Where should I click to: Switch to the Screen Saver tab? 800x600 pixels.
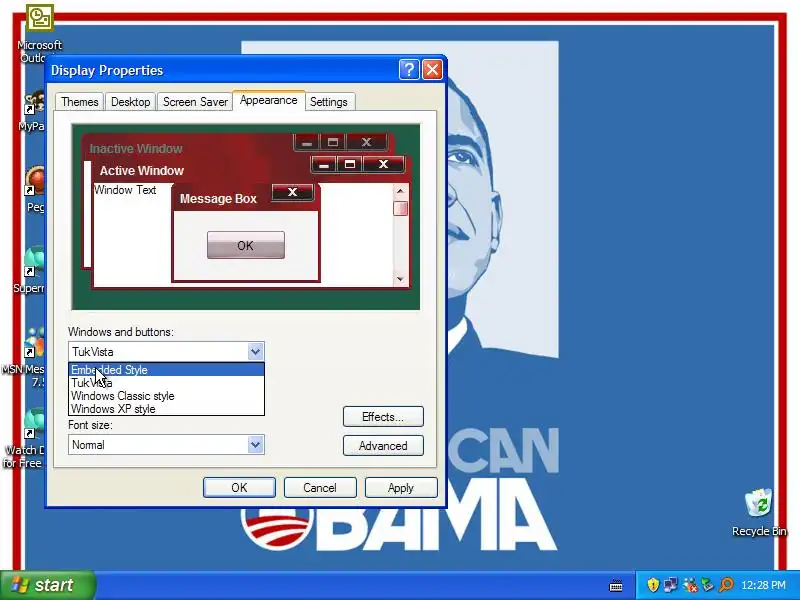(195, 102)
